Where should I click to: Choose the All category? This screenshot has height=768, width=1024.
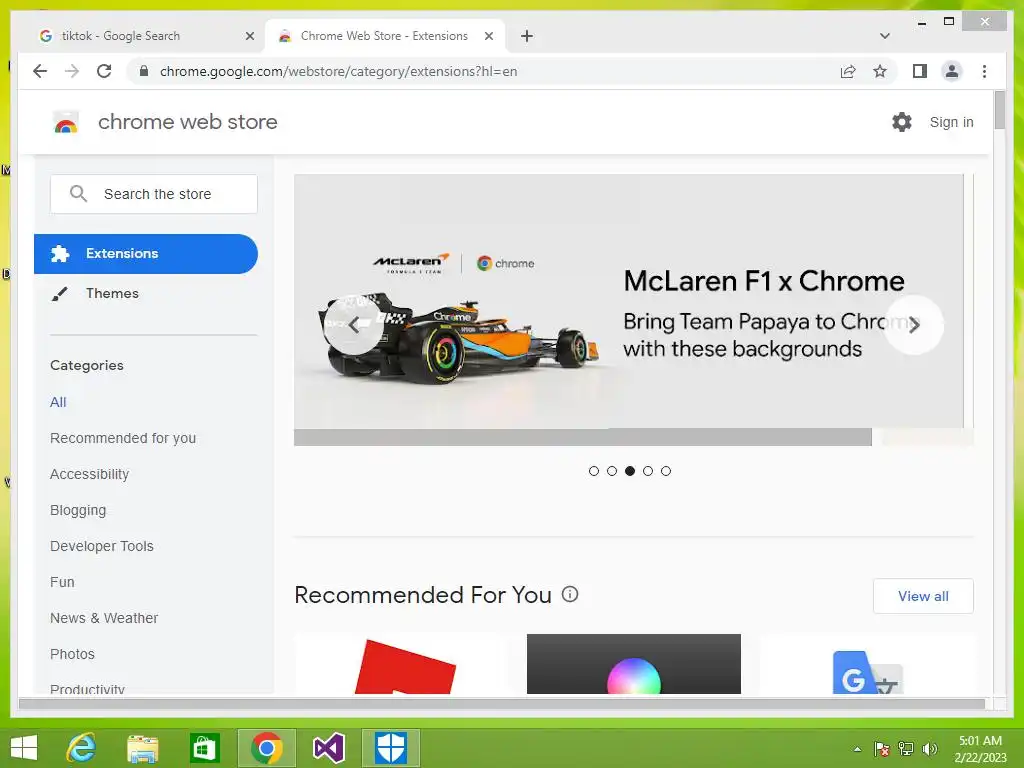coord(58,402)
